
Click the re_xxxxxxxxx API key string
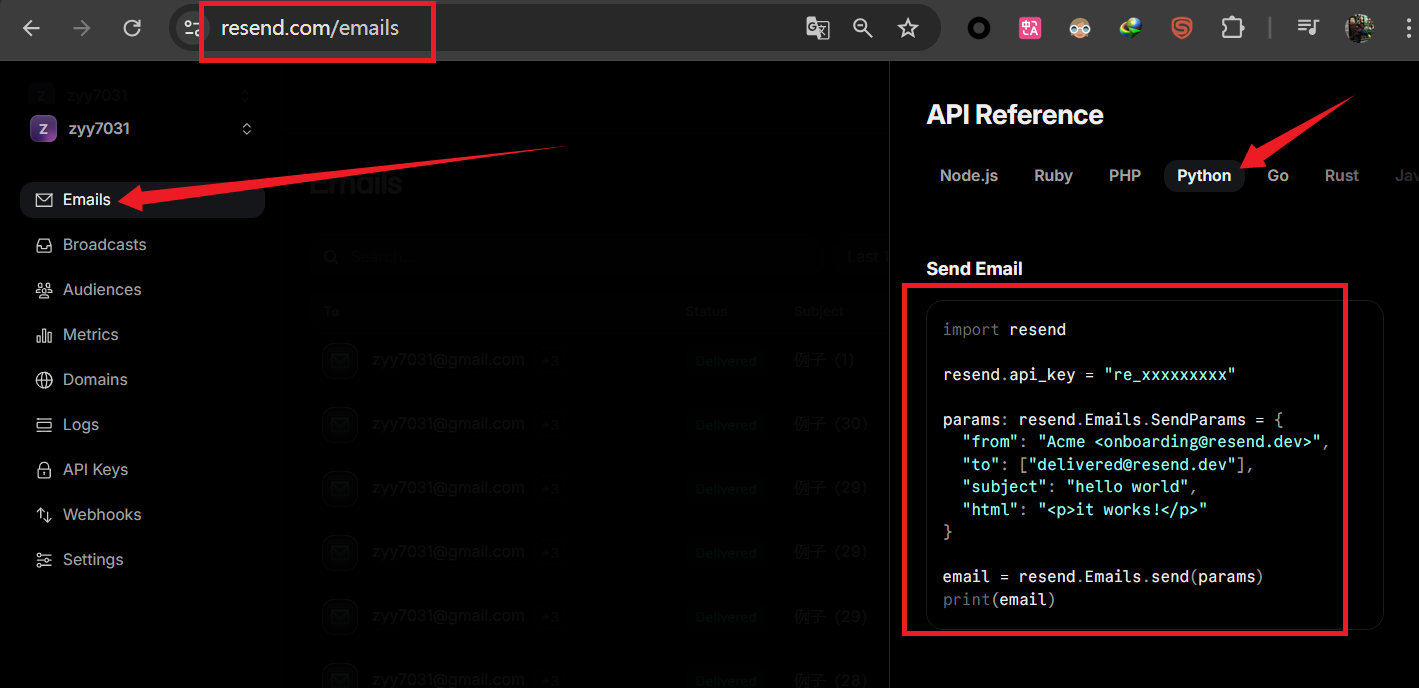pyautogui.click(x=1170, y=375)
